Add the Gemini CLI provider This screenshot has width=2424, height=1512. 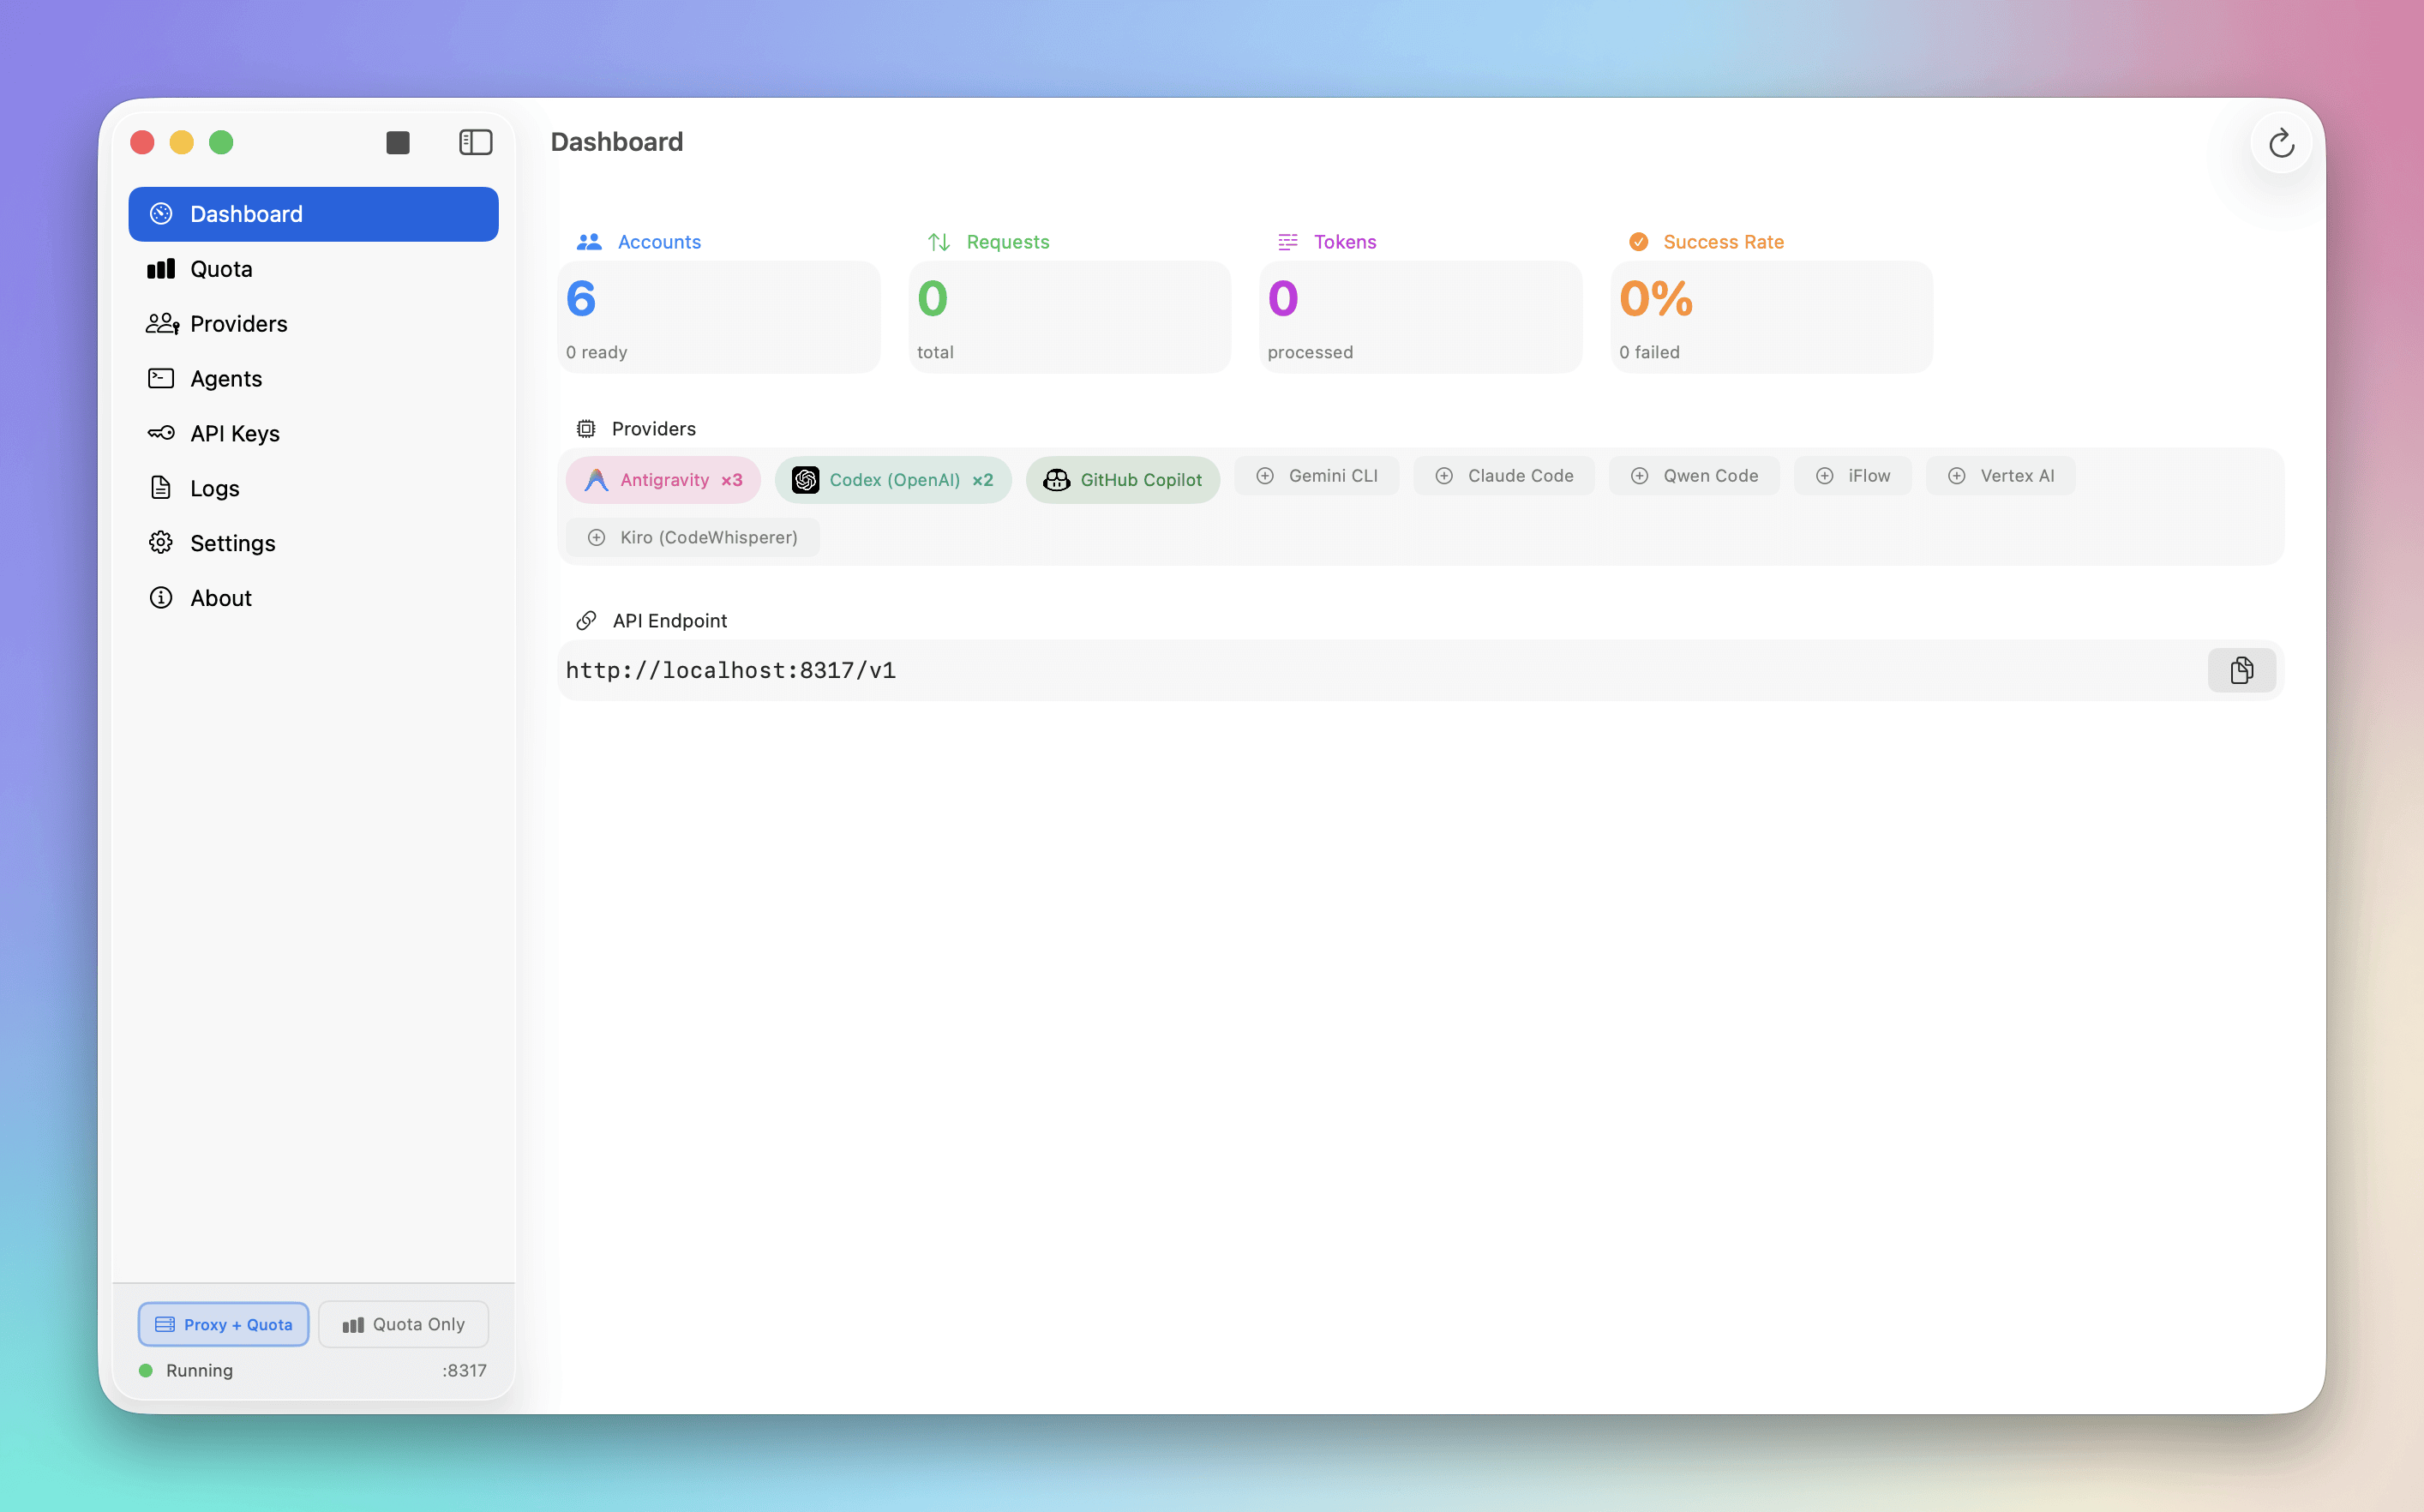[x=1316, y=476]
